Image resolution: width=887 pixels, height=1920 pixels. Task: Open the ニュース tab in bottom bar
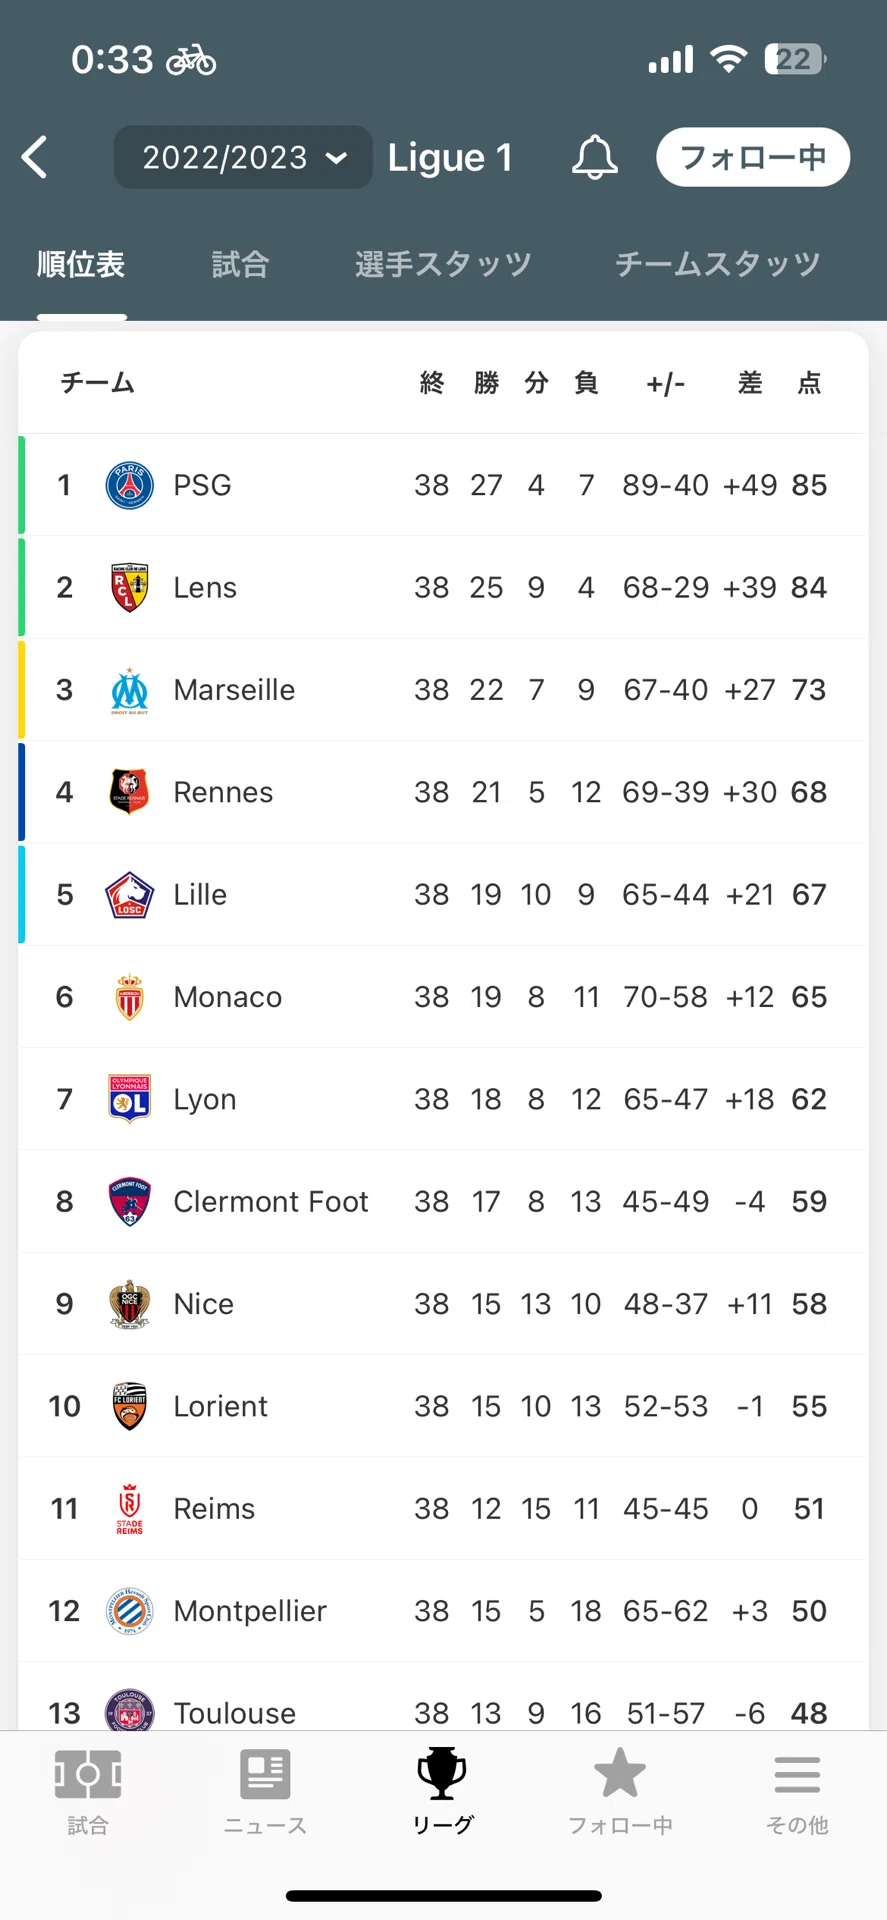tap(265, 1792)
